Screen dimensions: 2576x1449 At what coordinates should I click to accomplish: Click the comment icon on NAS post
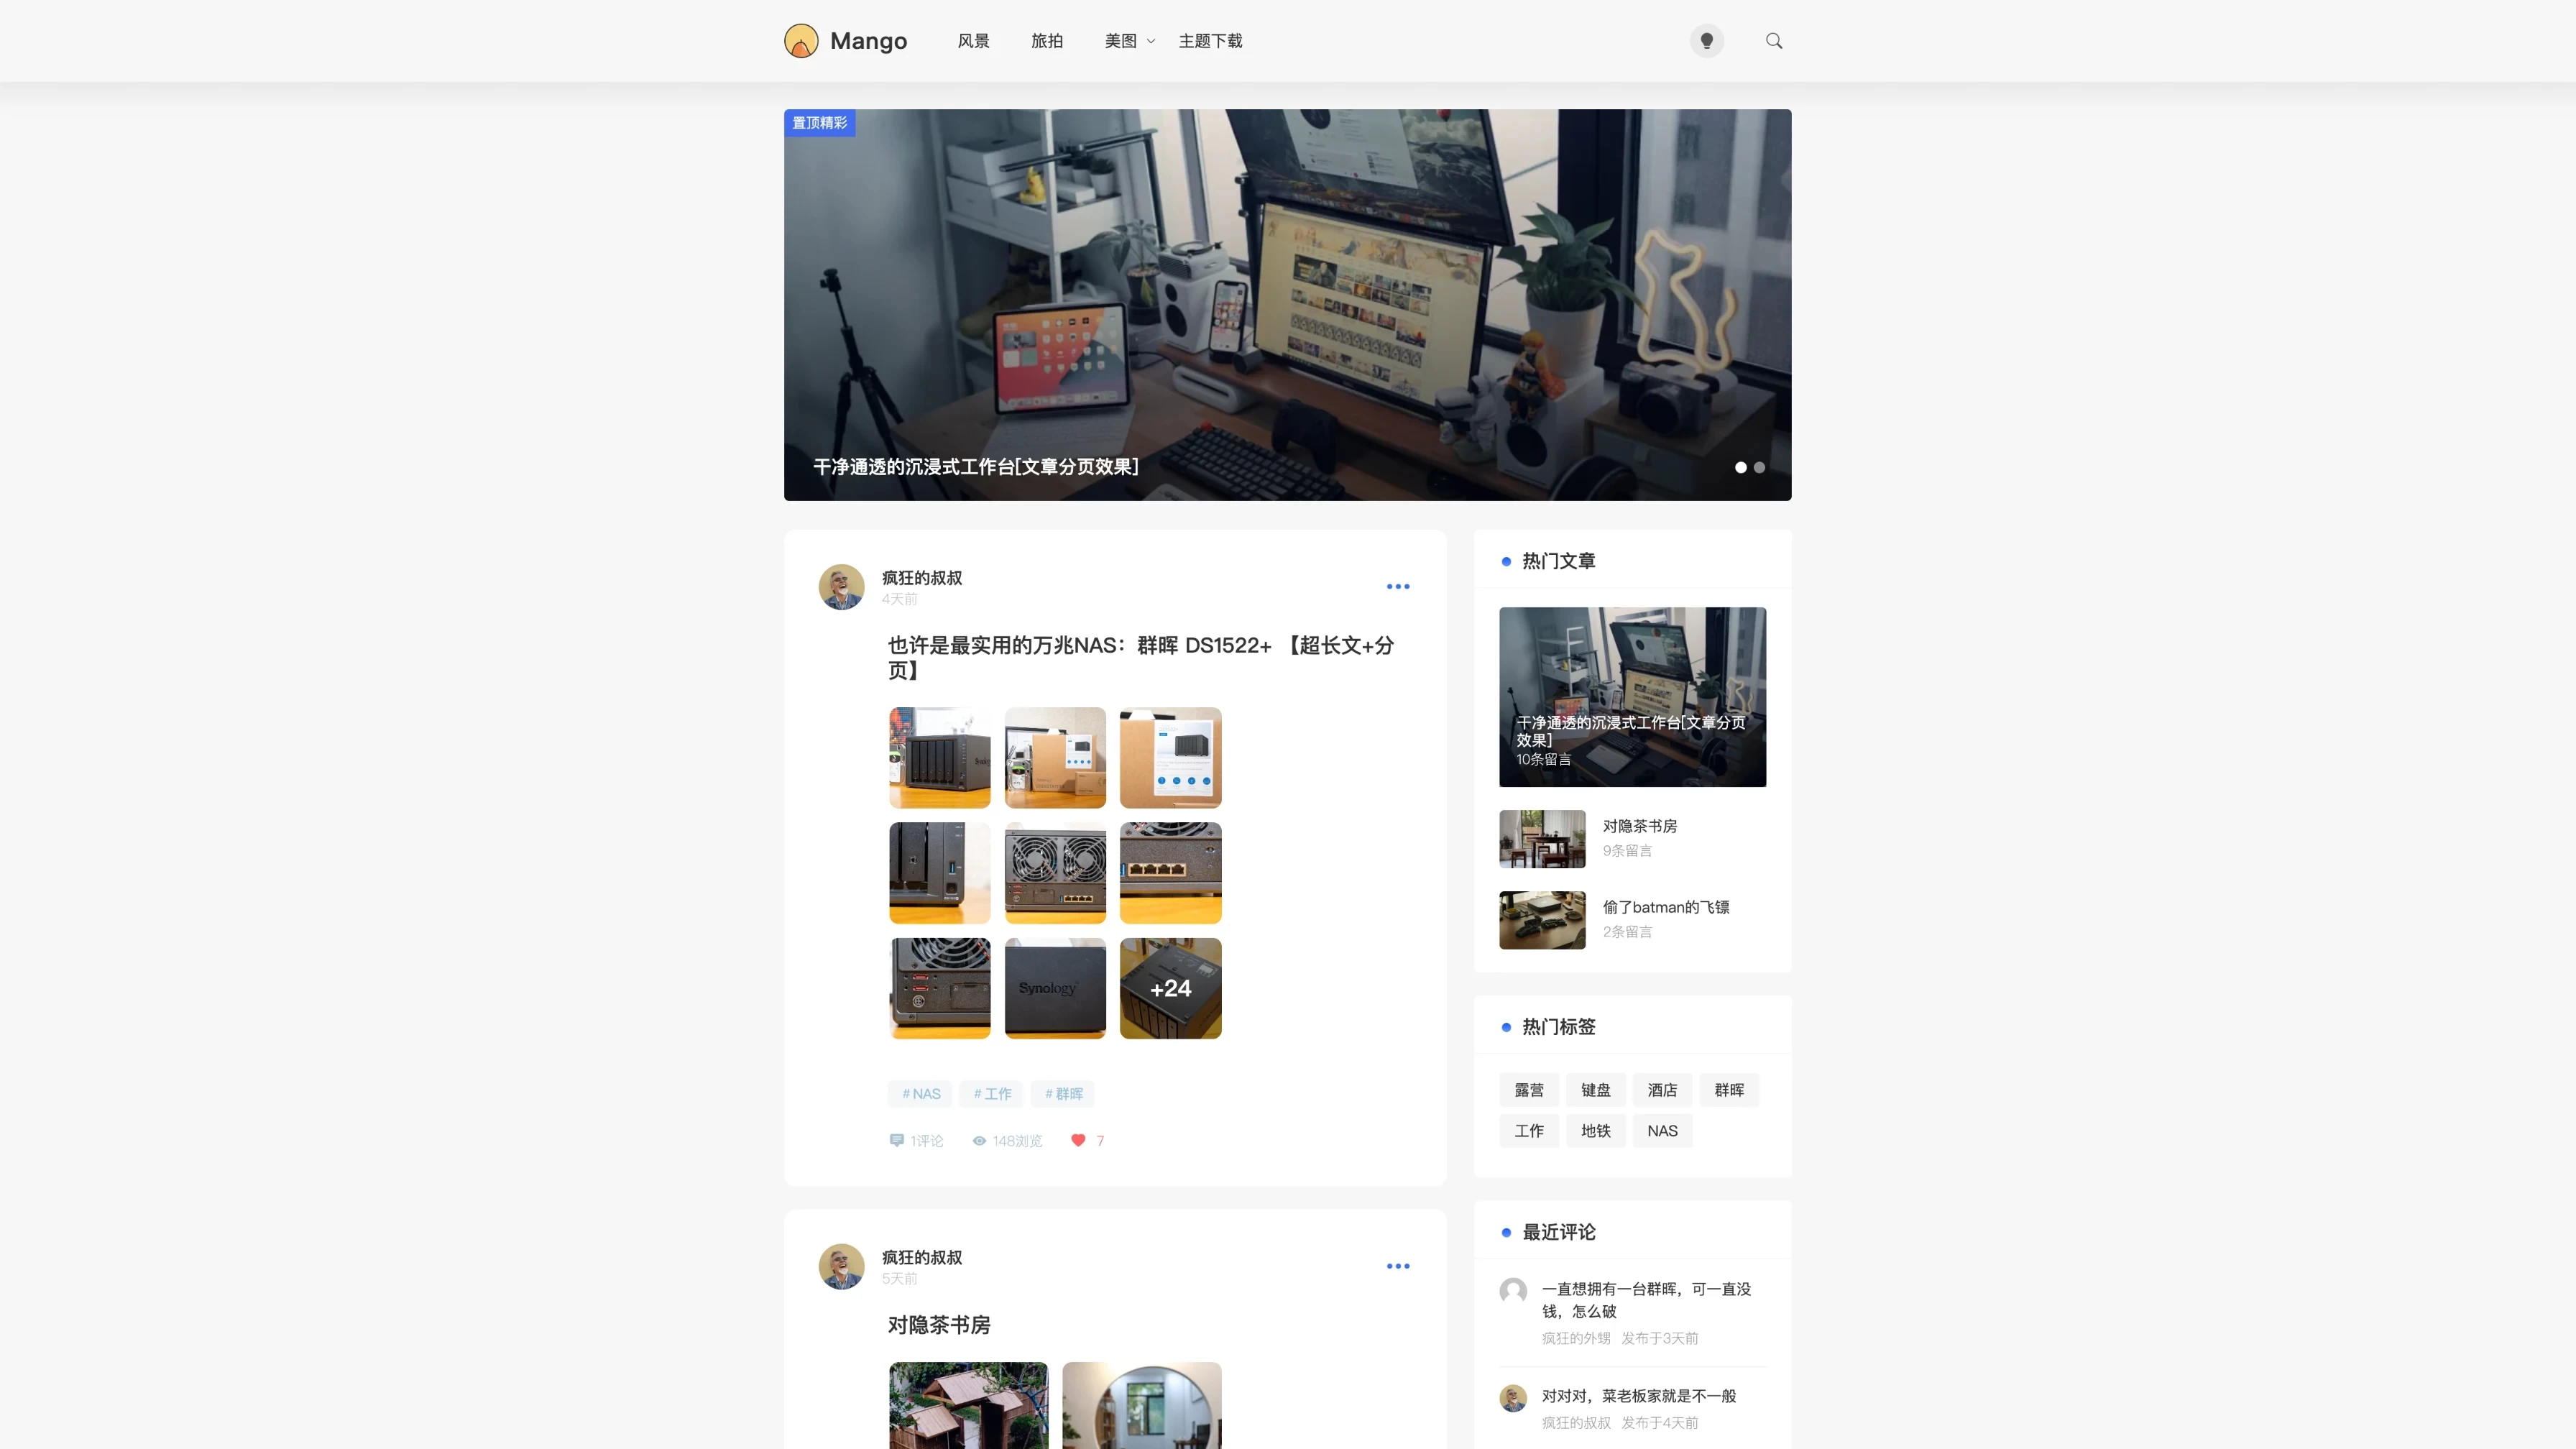896,1139
